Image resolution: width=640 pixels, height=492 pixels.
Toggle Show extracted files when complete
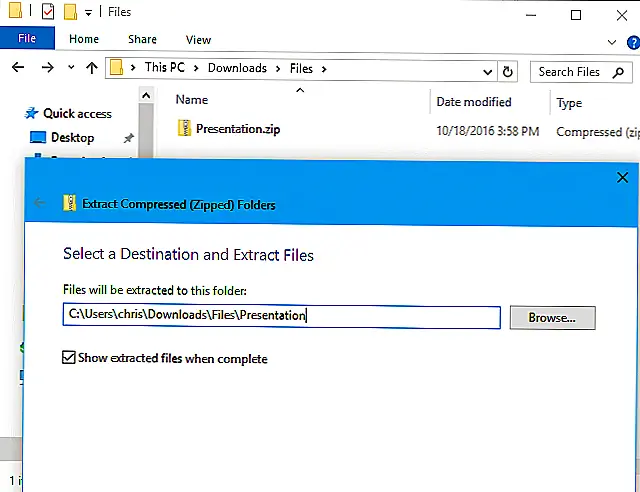pos(69,357)
